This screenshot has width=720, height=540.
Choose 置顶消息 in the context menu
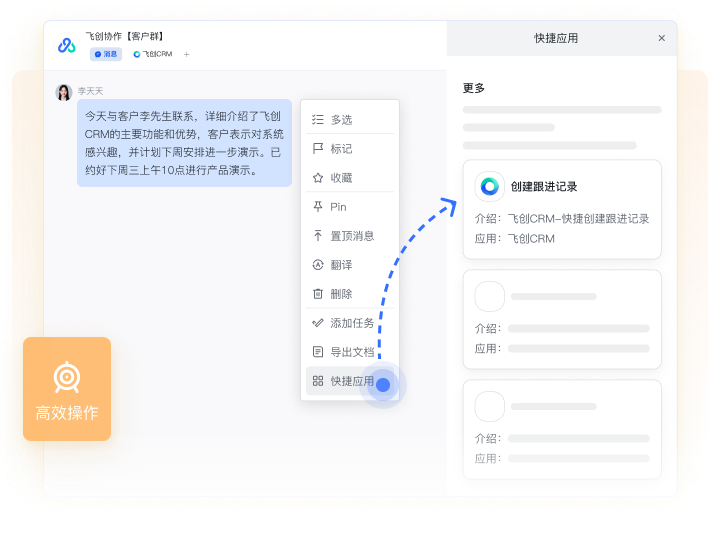350,236
